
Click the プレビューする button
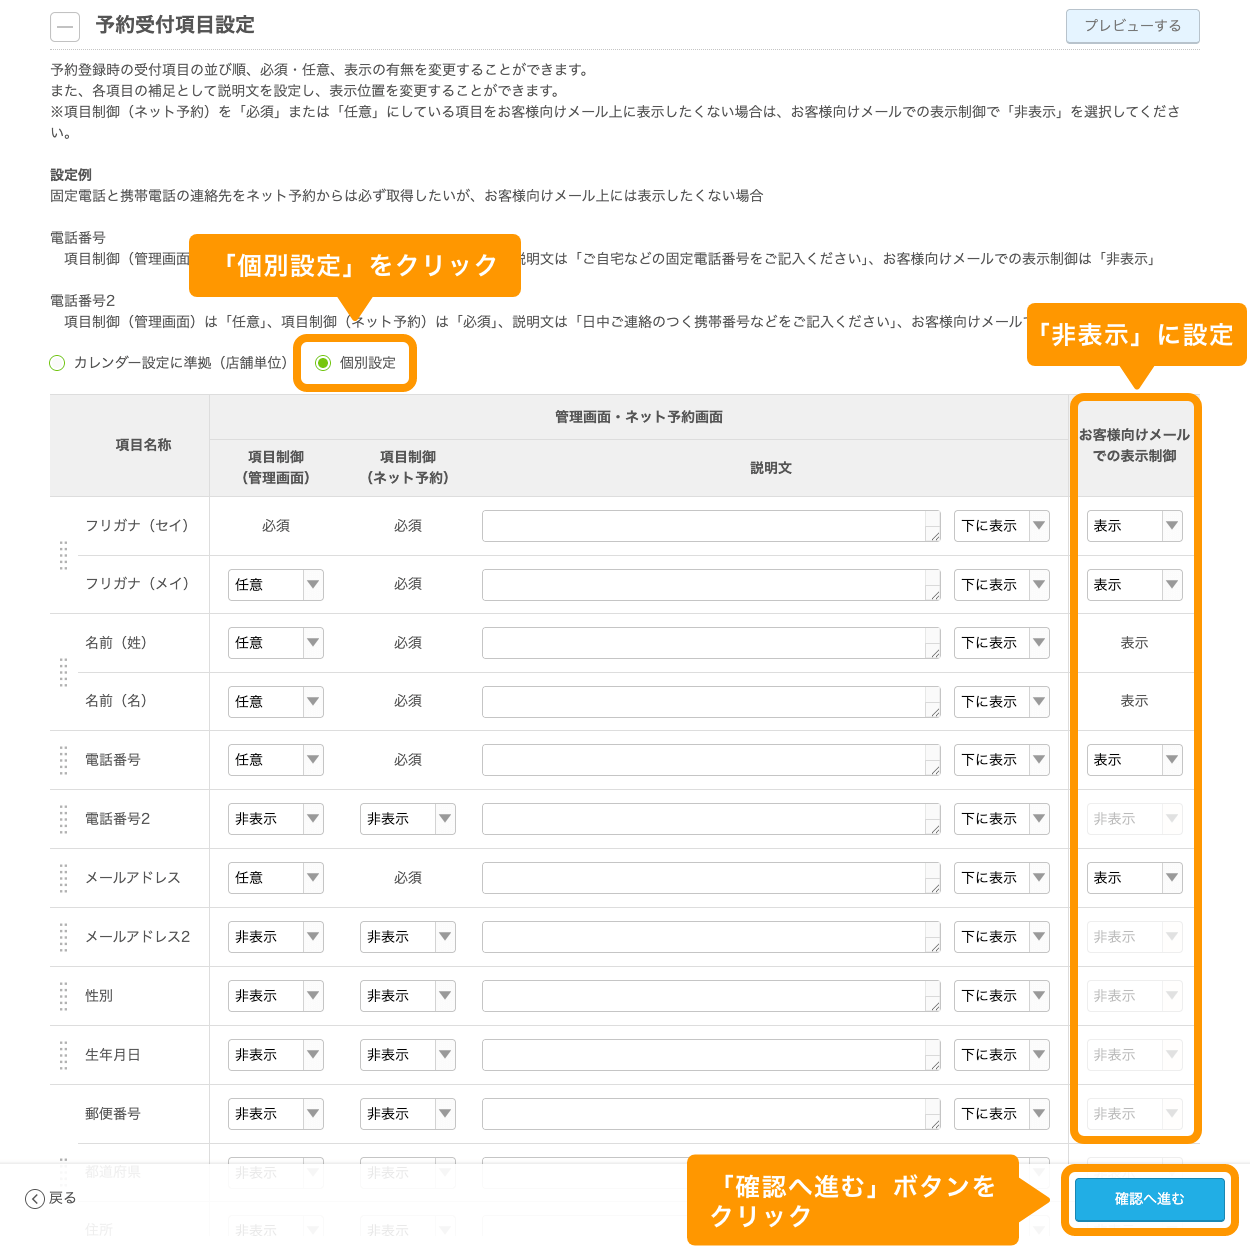click(1132, 26)
